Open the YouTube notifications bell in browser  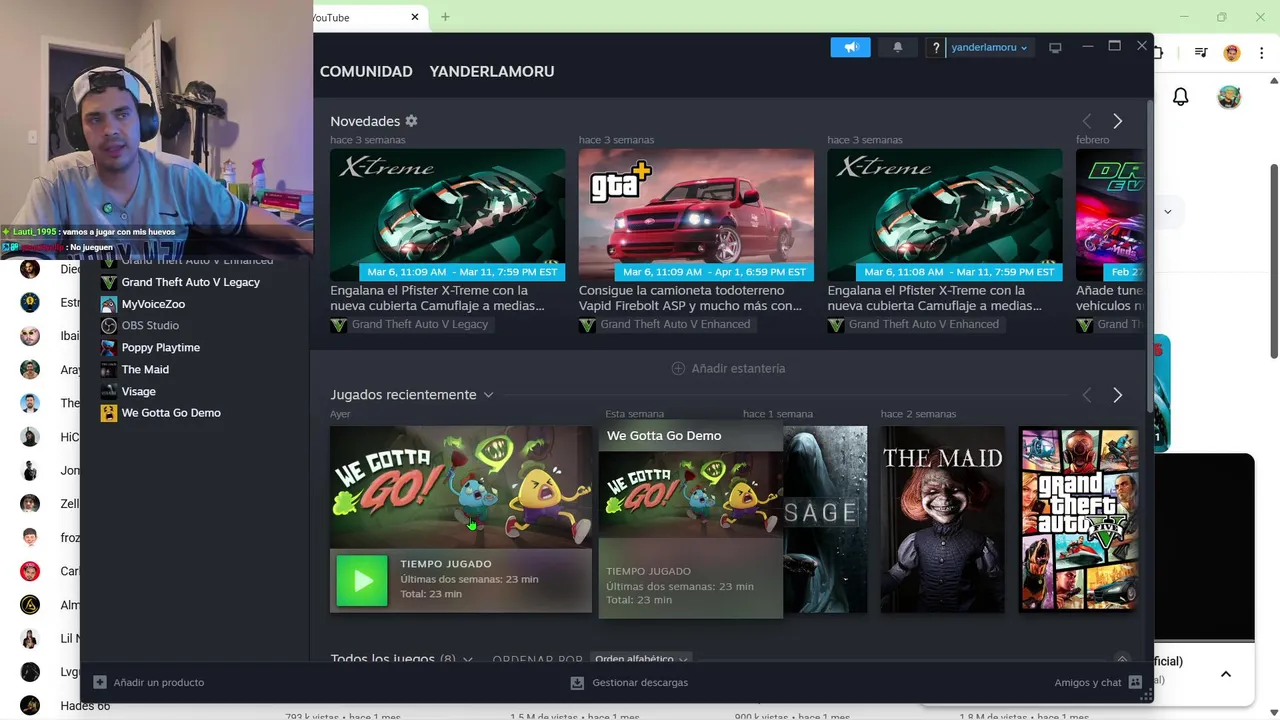coord(1181,97)
